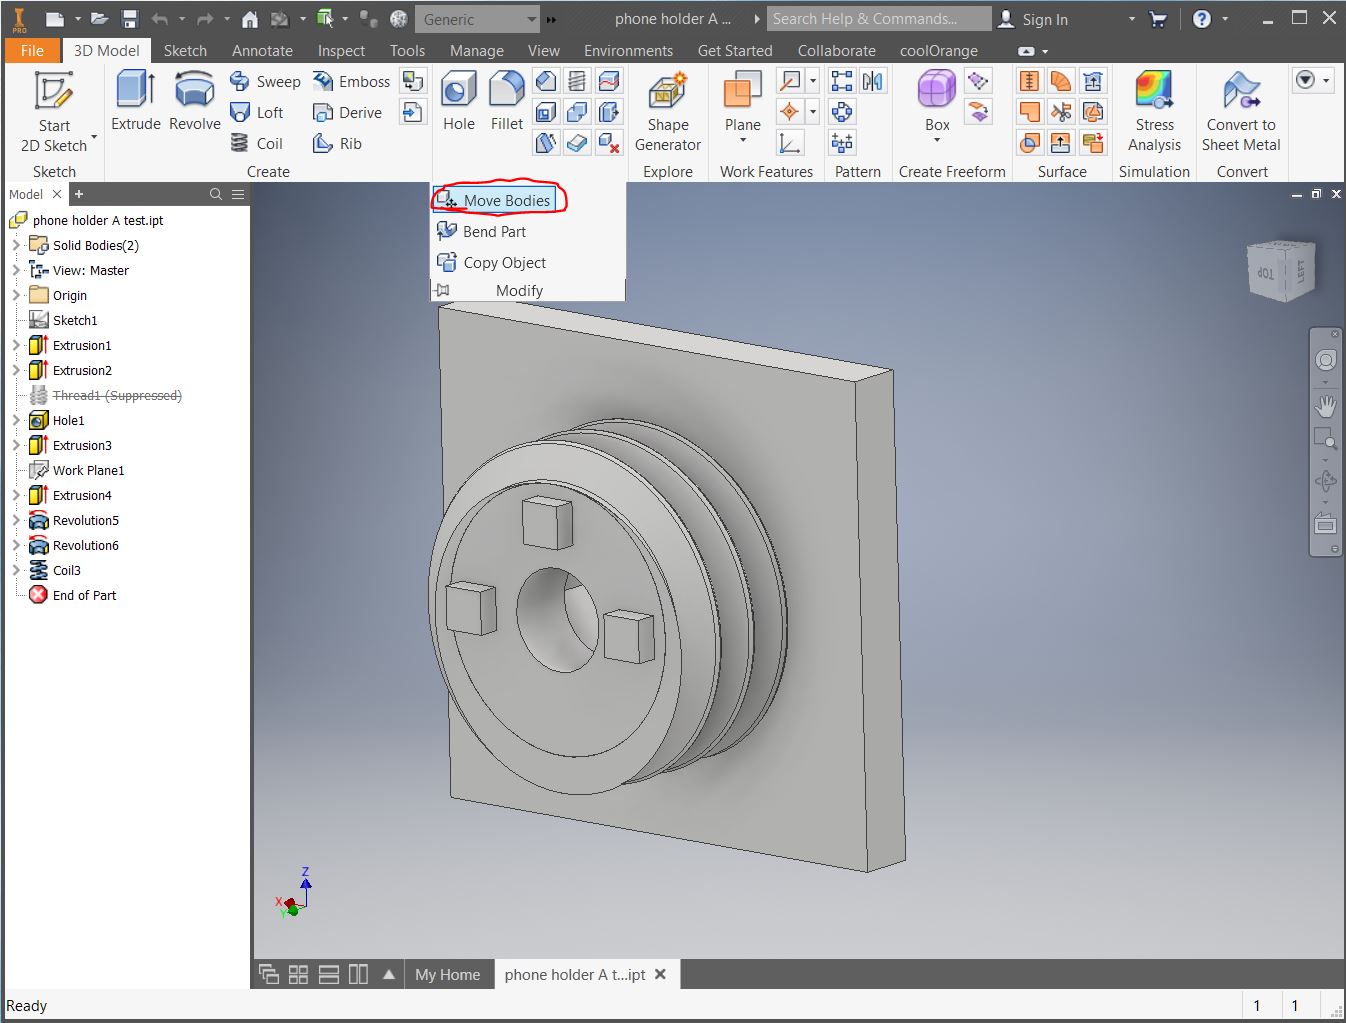Select the Trim surface scissors icon
This screenshot has height=1023, width=1346.
tap(1061, 112)
